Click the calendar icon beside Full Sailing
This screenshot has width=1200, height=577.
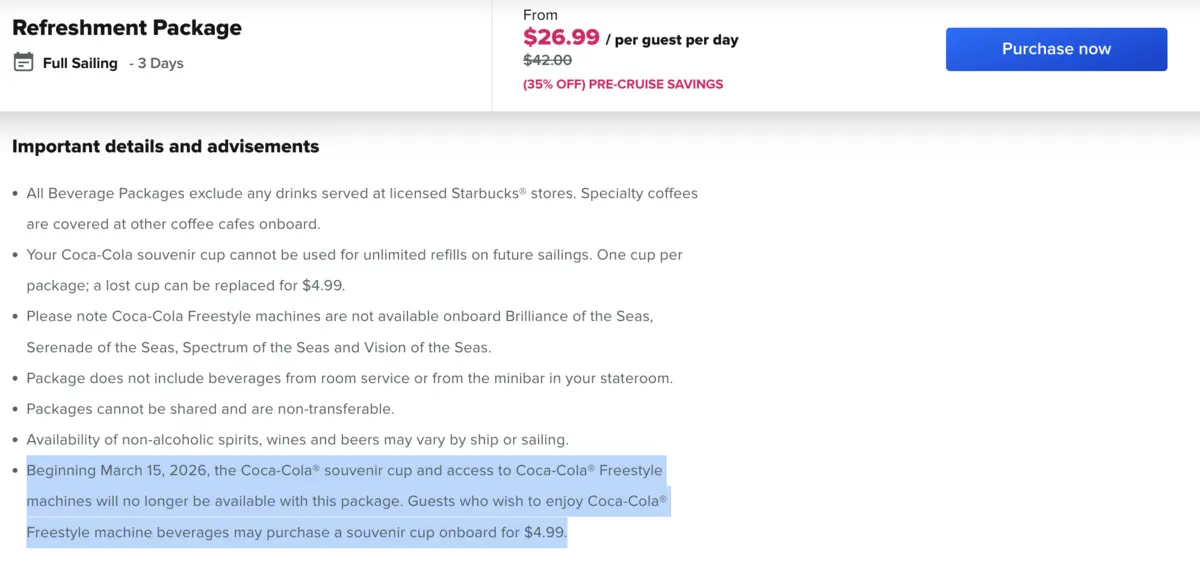(x=23, y=63)
